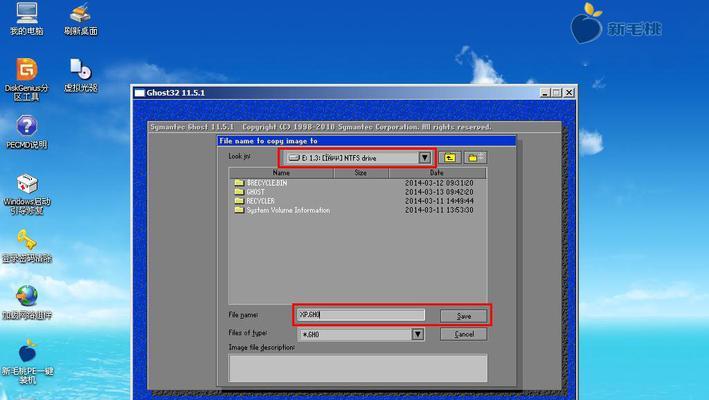Open the Look in drive dropdown

(x=358, y=158)
